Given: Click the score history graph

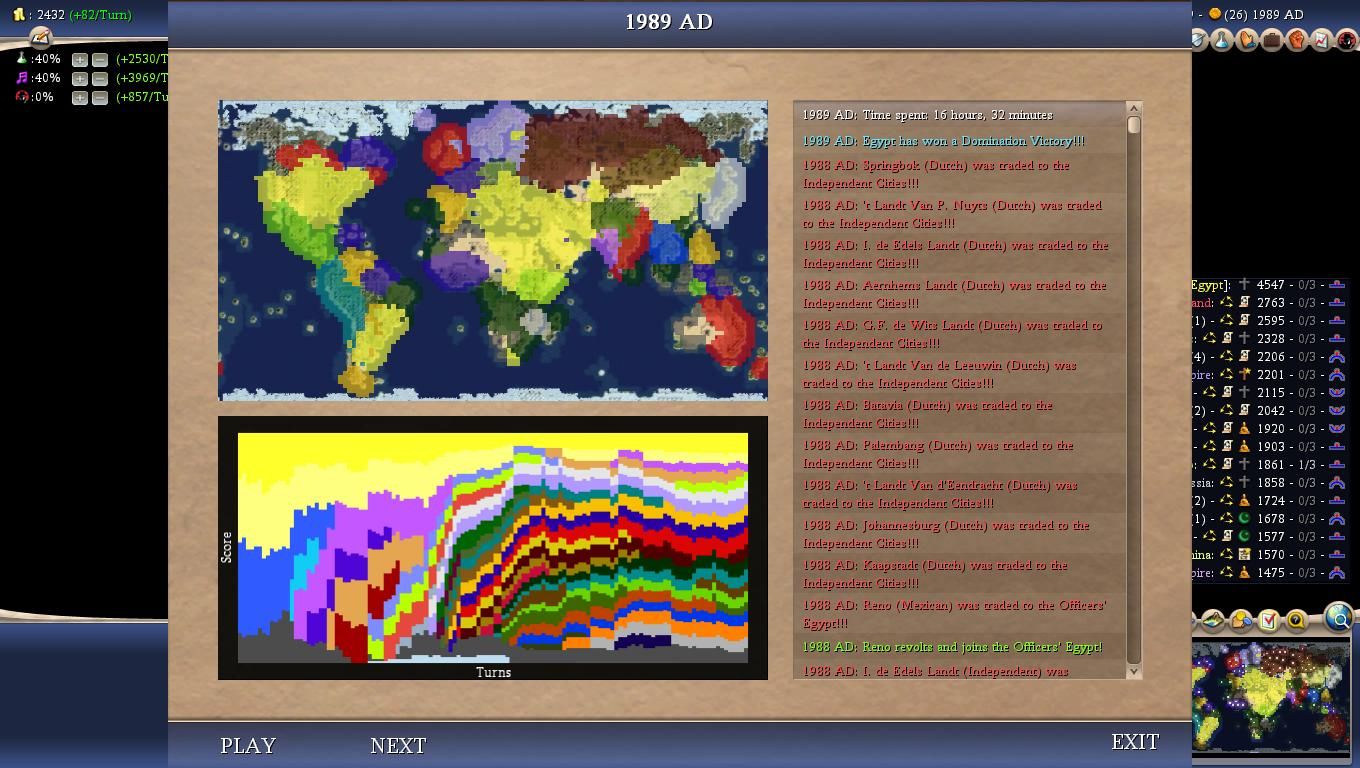Looking at the screenshot, I should [x=493, y=548].
